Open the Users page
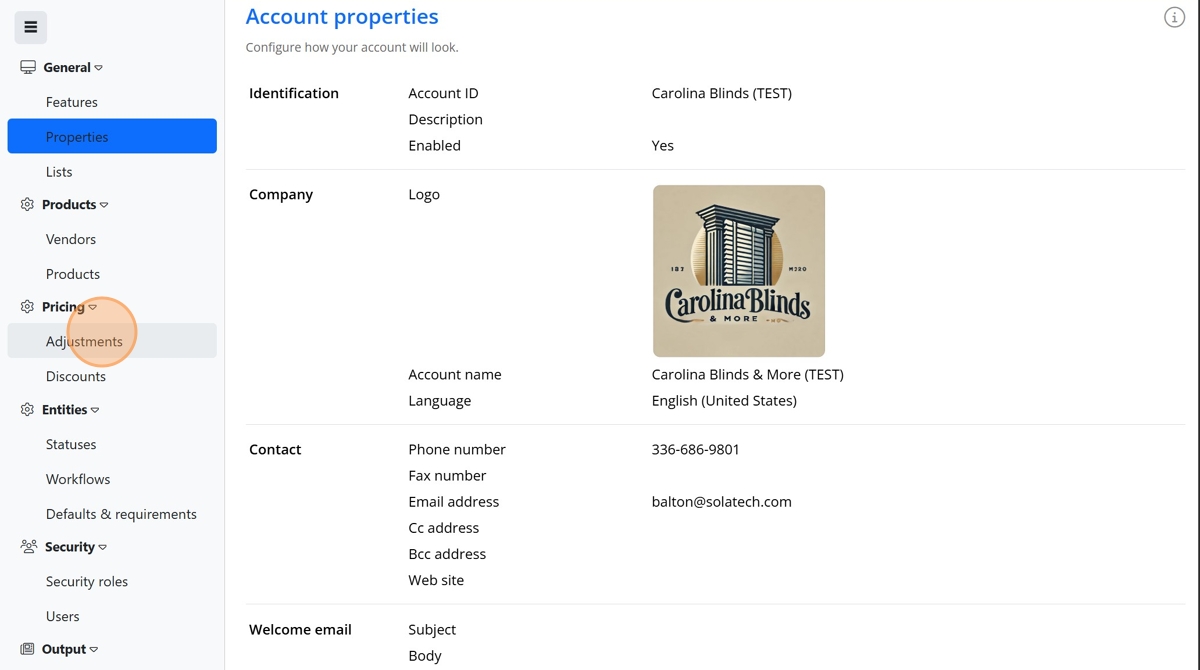The image size is (1200, 670). (112, 616)
